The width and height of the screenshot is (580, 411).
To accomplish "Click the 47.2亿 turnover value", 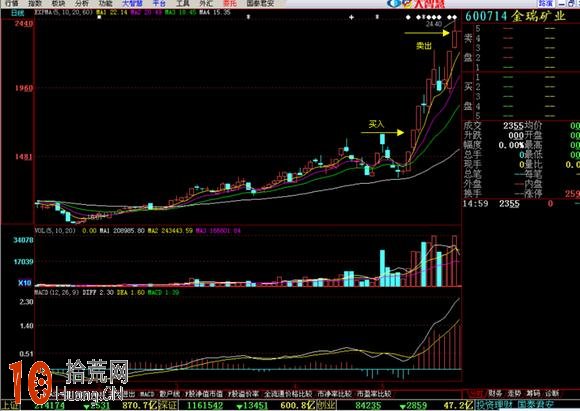I will (458, 406).
